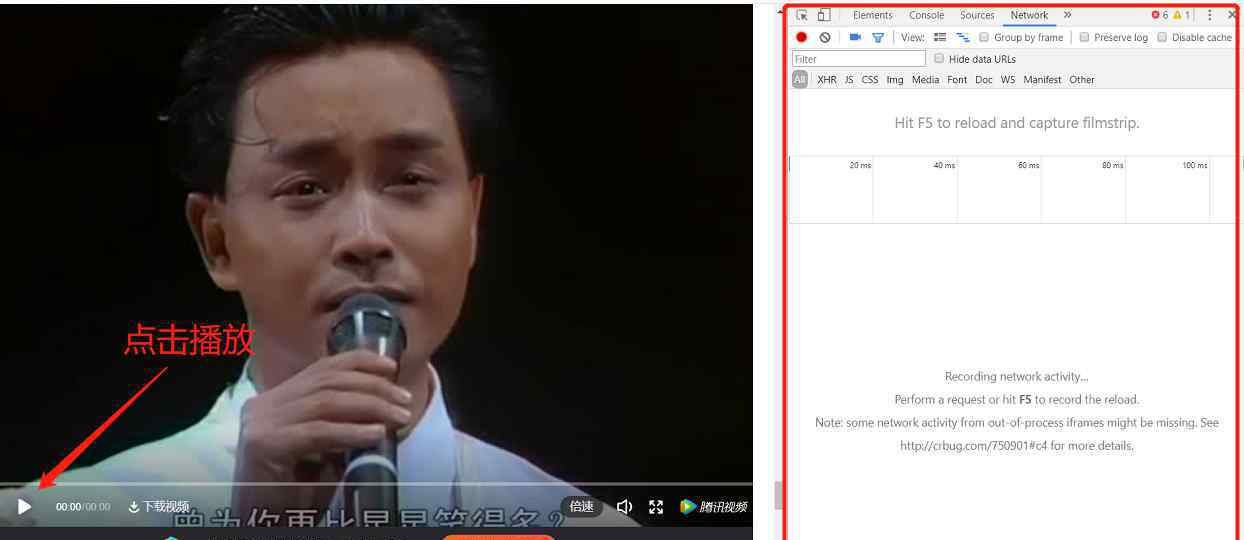Click 'Recording network activity...' text
Image resolution: width=1244 pixels, height=540 pixels.
(1016, 377)
